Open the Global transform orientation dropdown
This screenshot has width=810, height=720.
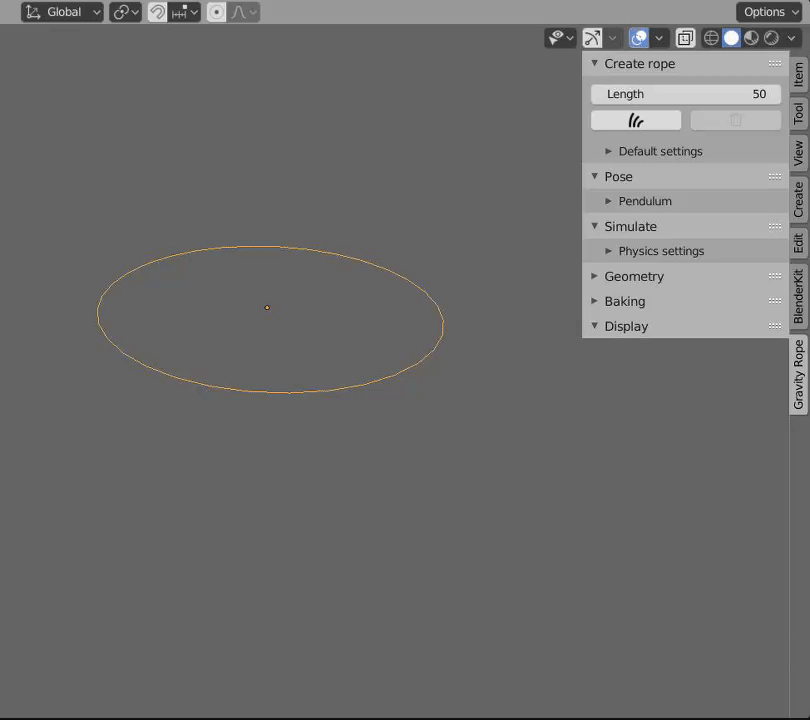point(62,12)
